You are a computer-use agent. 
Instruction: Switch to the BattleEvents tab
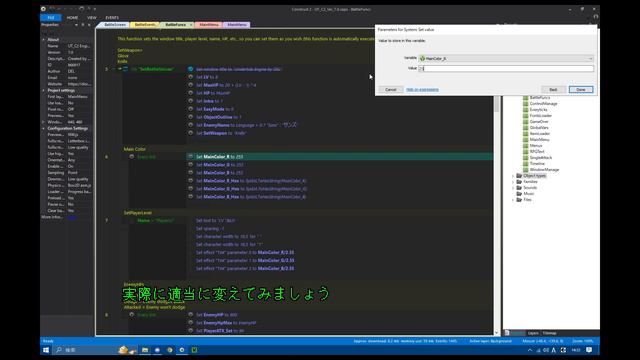pyautogui.click(x=145, y=25)
